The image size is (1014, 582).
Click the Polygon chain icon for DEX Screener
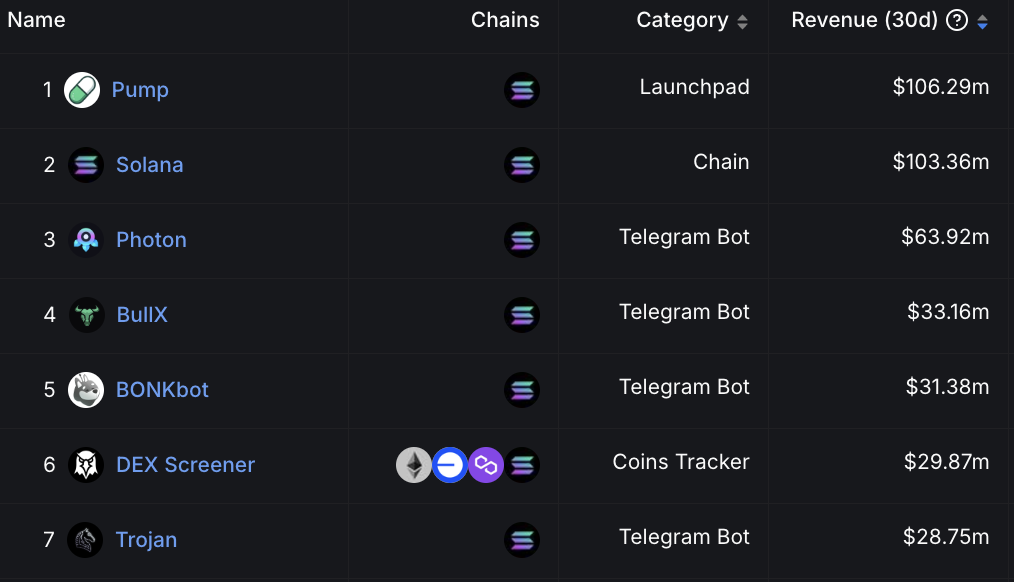pos(486,465)
